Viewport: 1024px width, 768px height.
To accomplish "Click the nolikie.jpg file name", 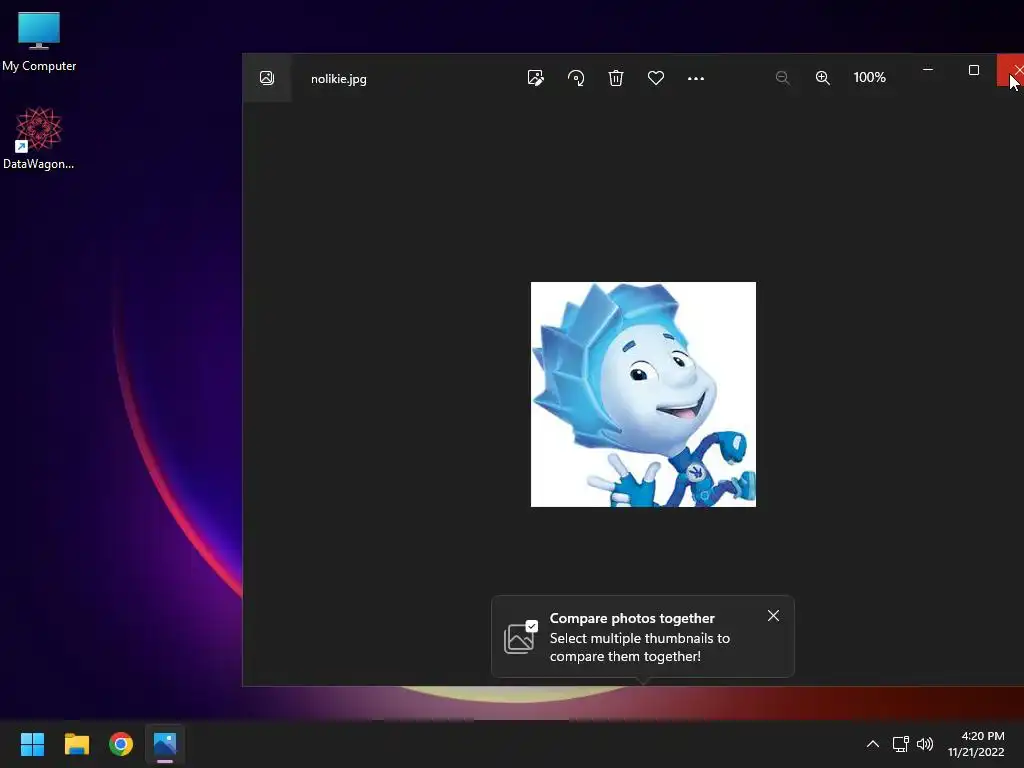I will (x=338, y=79).
